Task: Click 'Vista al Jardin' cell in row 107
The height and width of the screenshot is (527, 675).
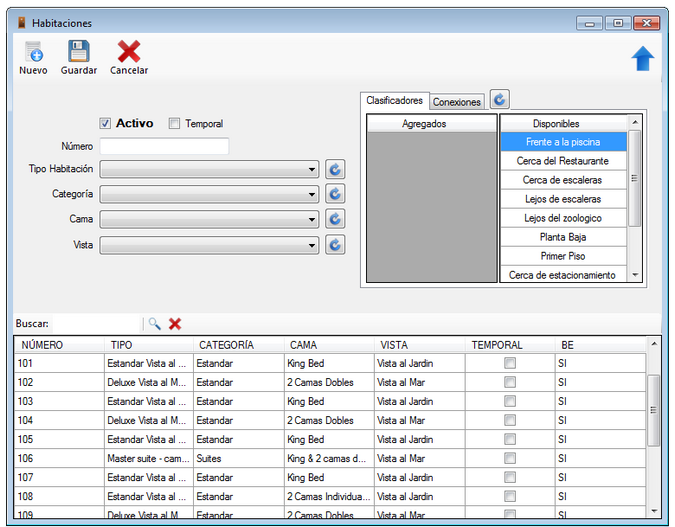Action: click(420, 477)
